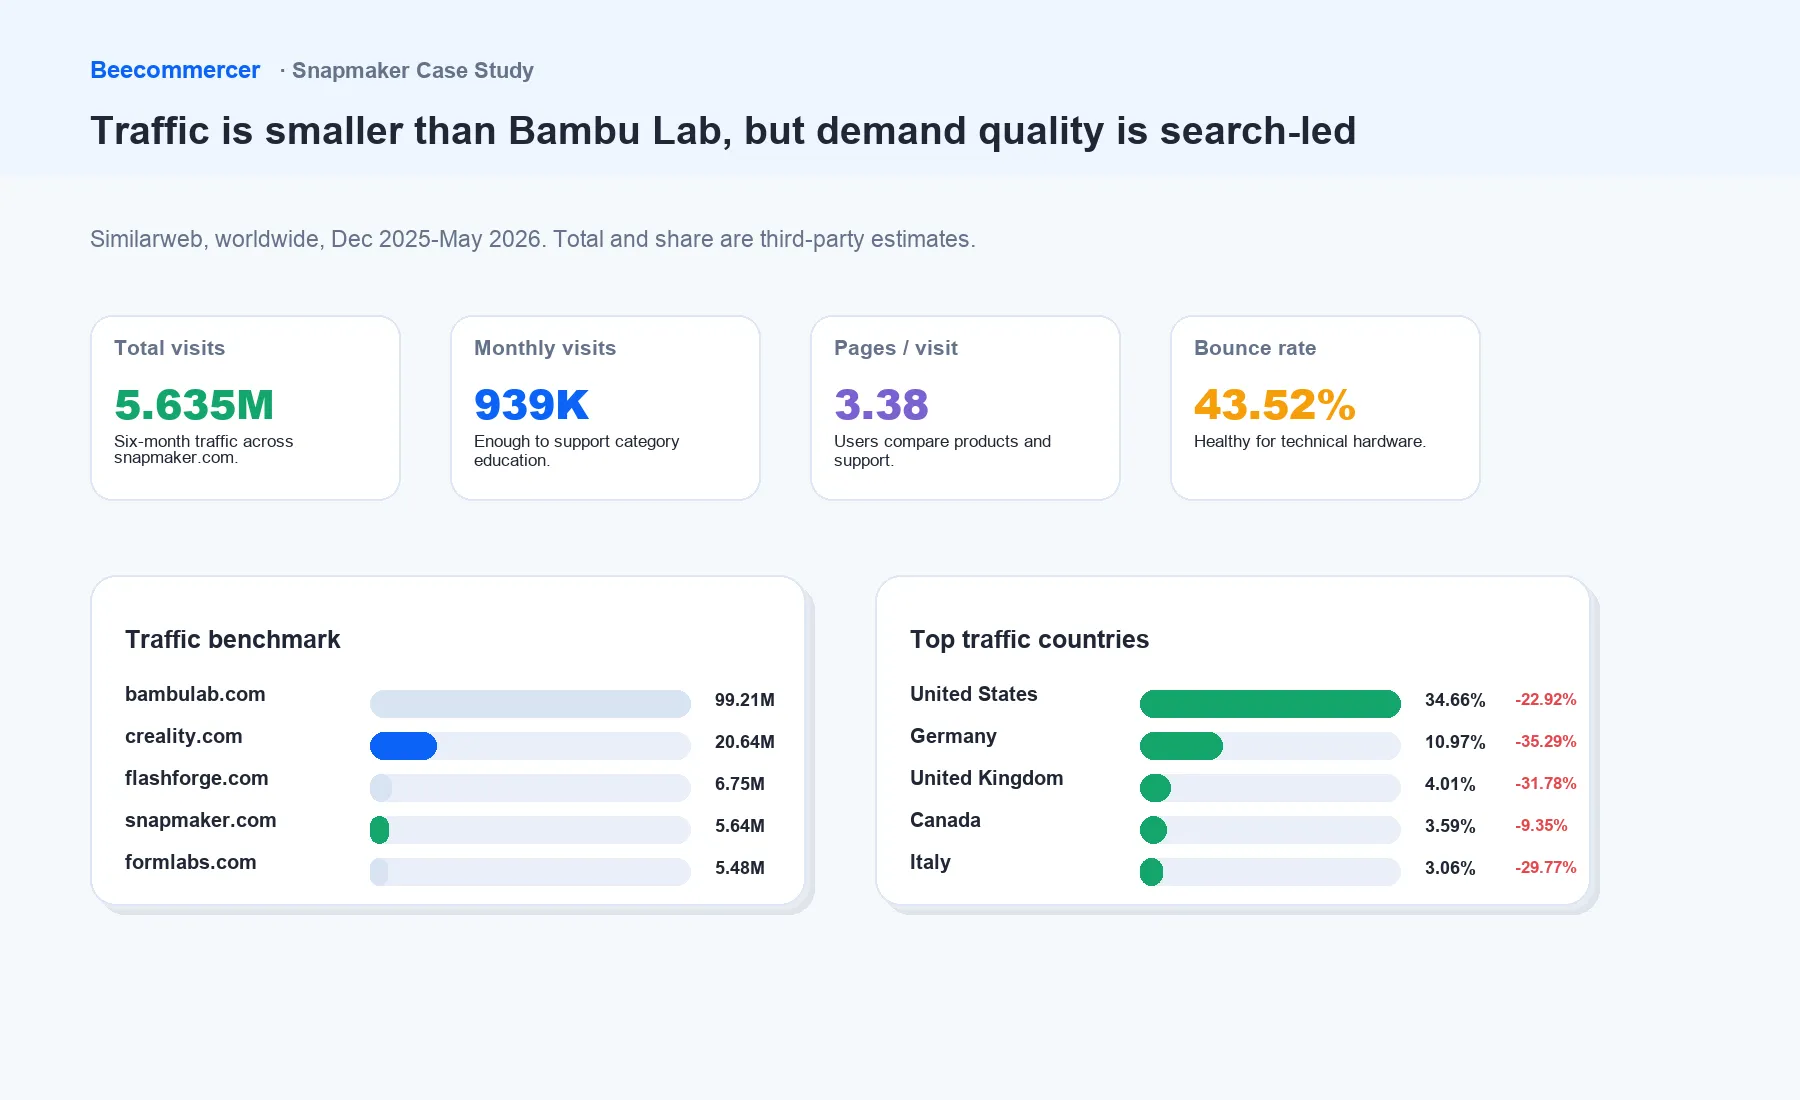Click the Canada row label

pos(945,820)
